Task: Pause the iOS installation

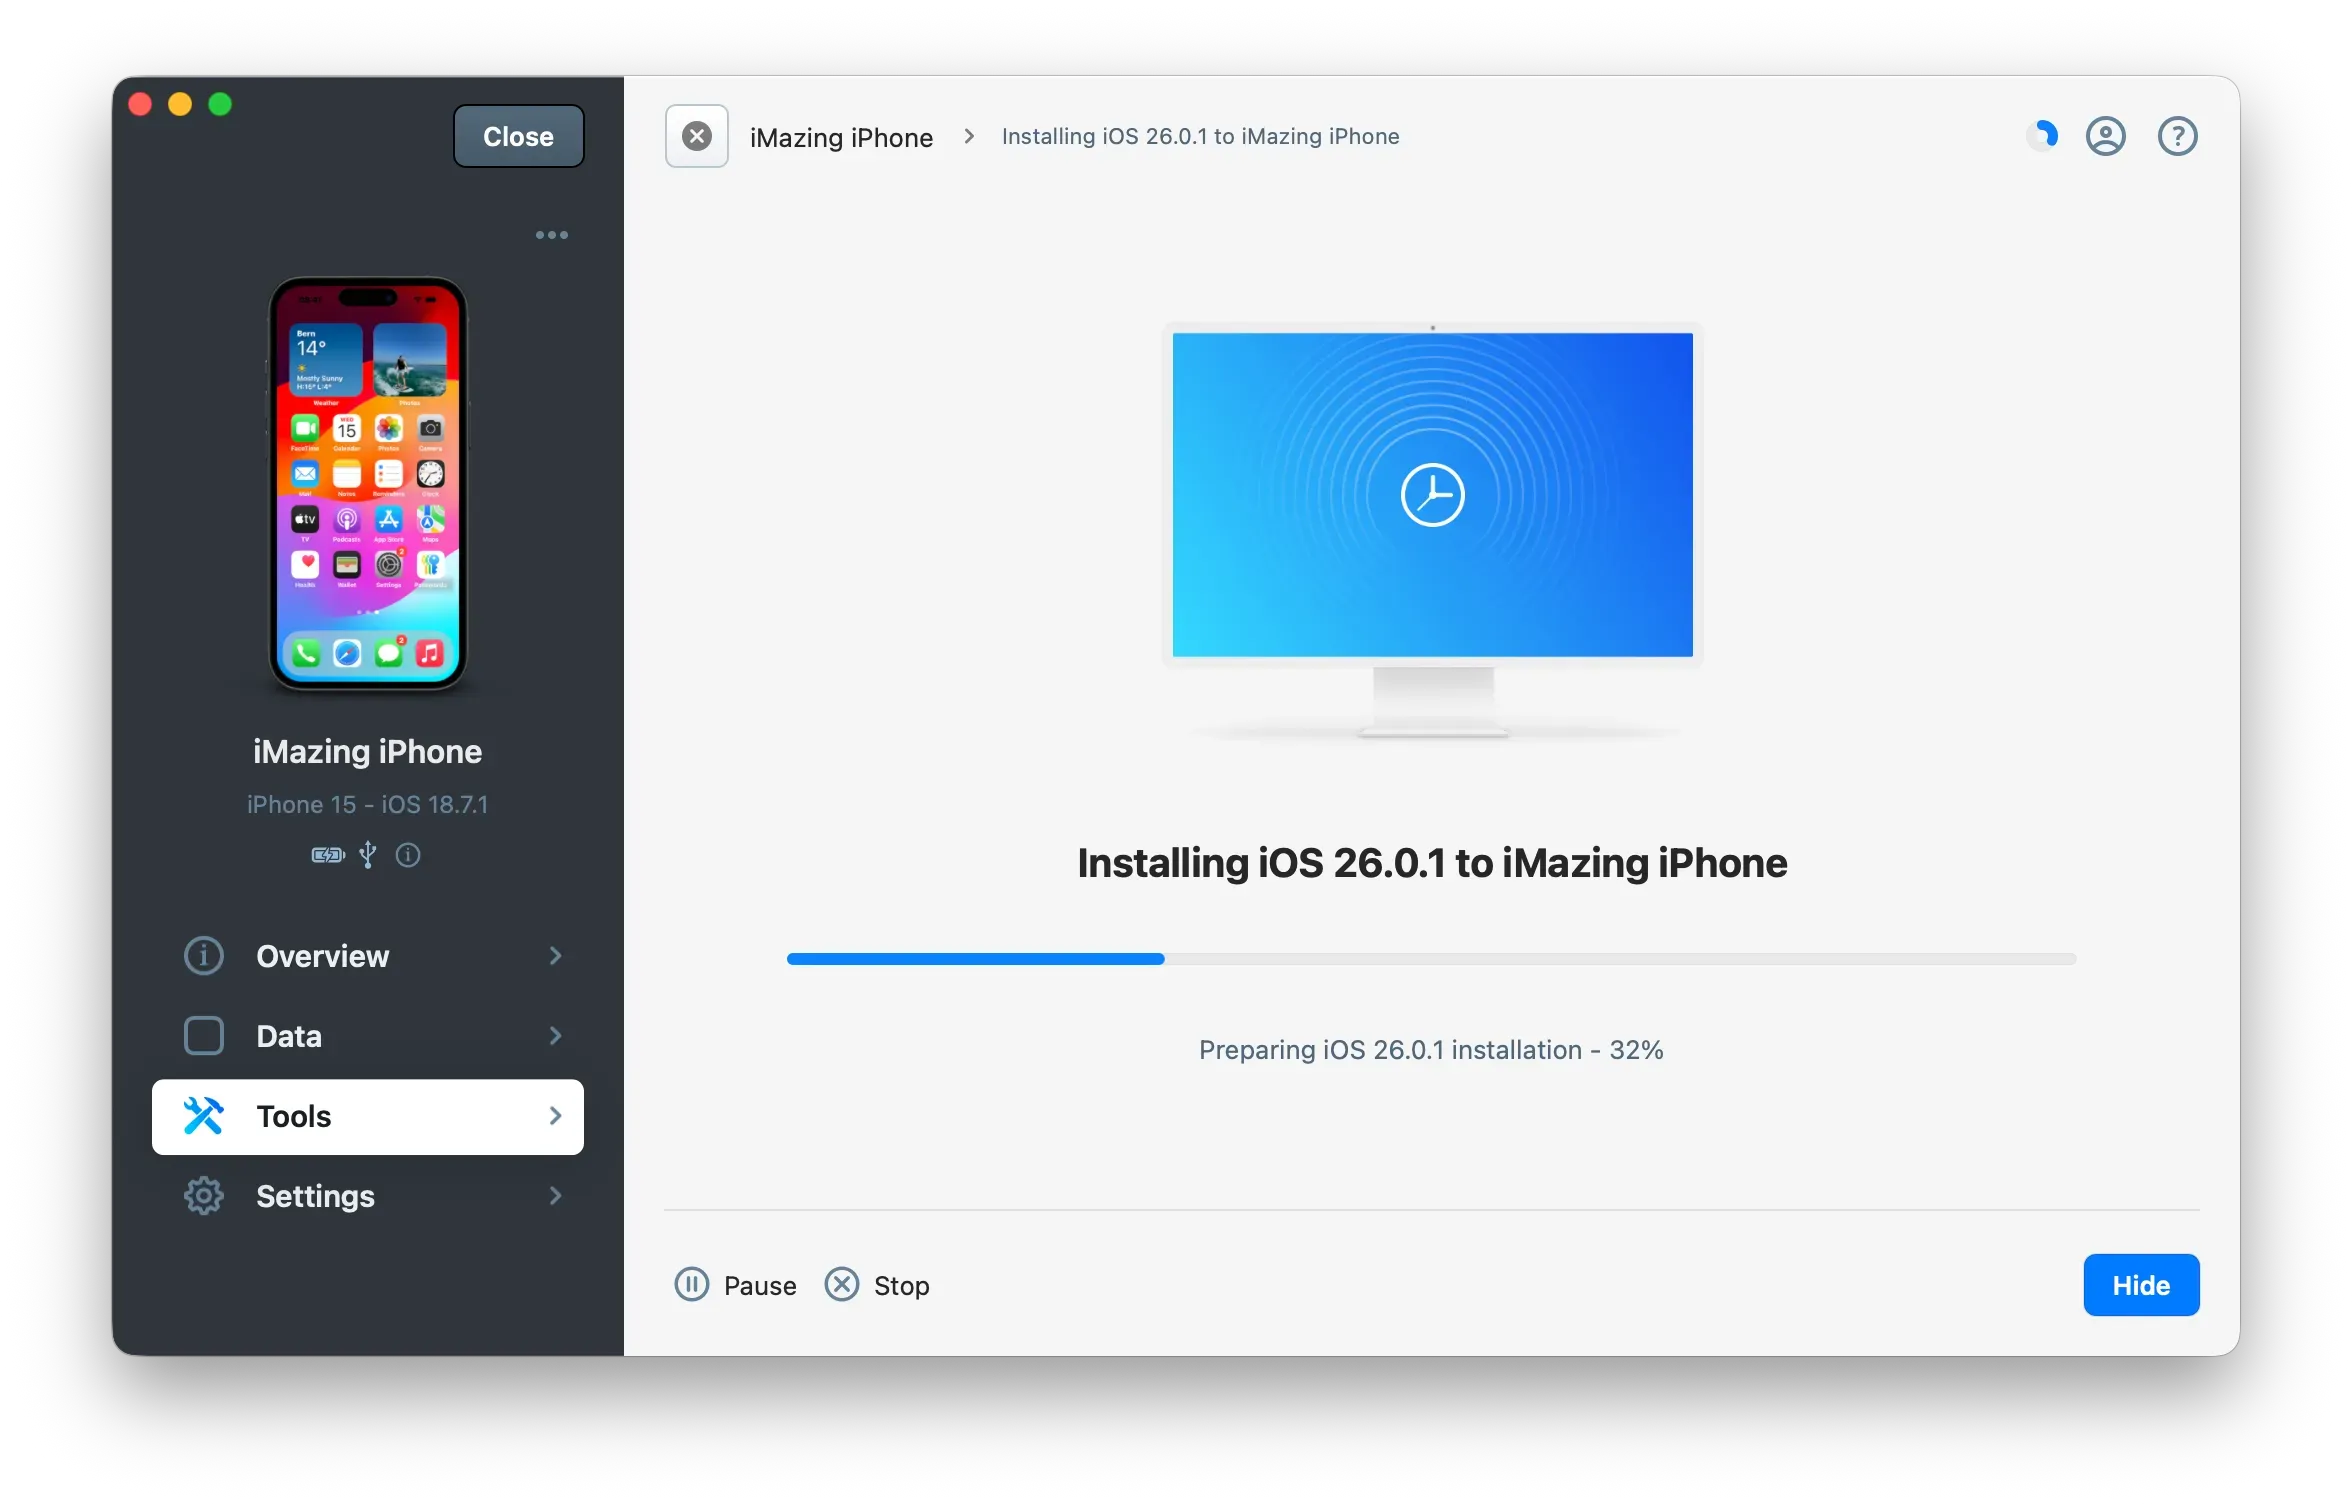Action: (x=735, y=1284)
